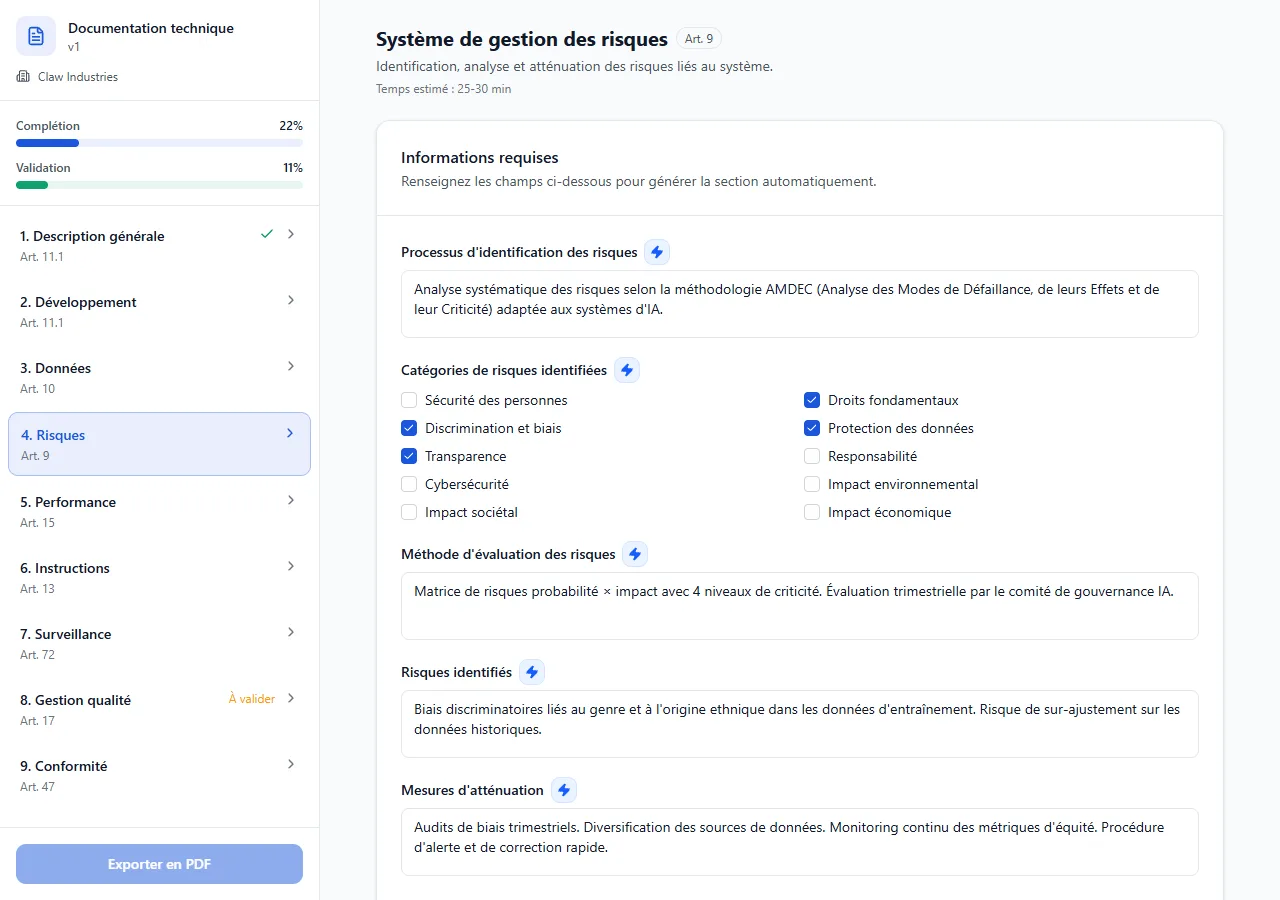Click the building icon next to Claw Industries
Image resolution: width=1280 pixels, height=900 pixels.
24,77
